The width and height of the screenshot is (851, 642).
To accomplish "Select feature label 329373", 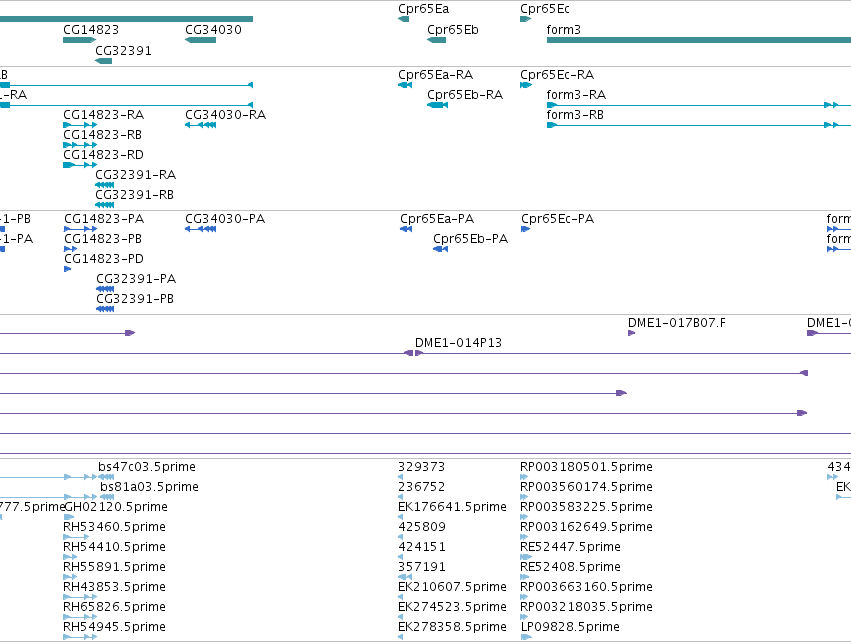I will (422, 467).
